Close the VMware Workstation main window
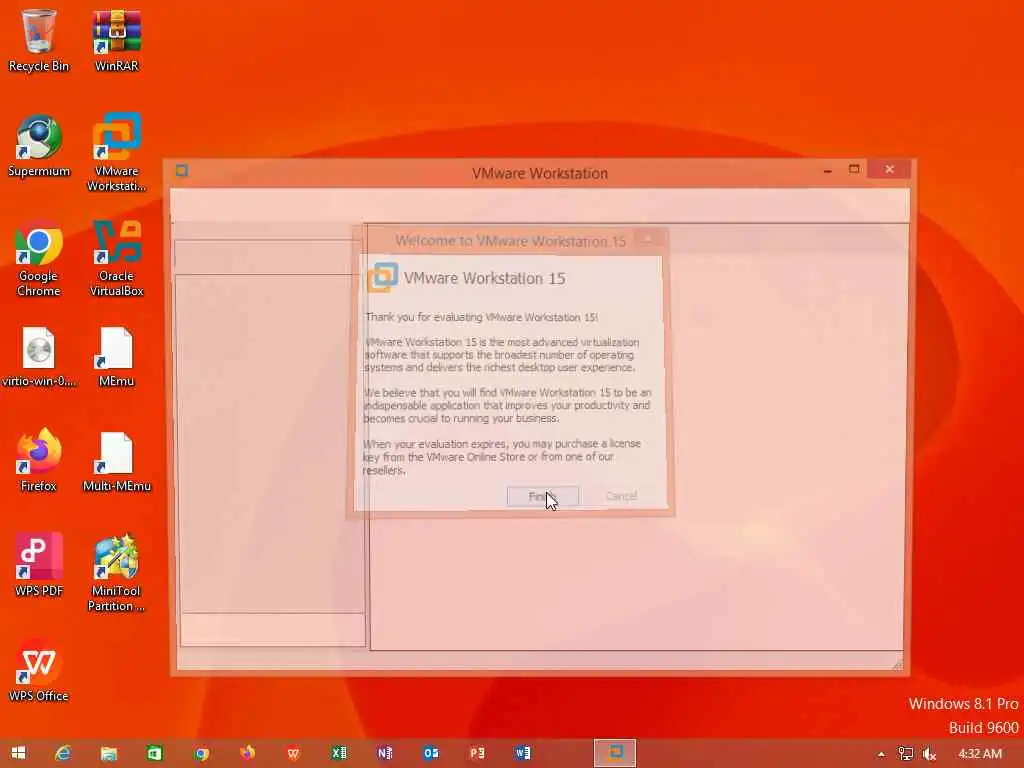The image size is (1024, 768). 889,170
